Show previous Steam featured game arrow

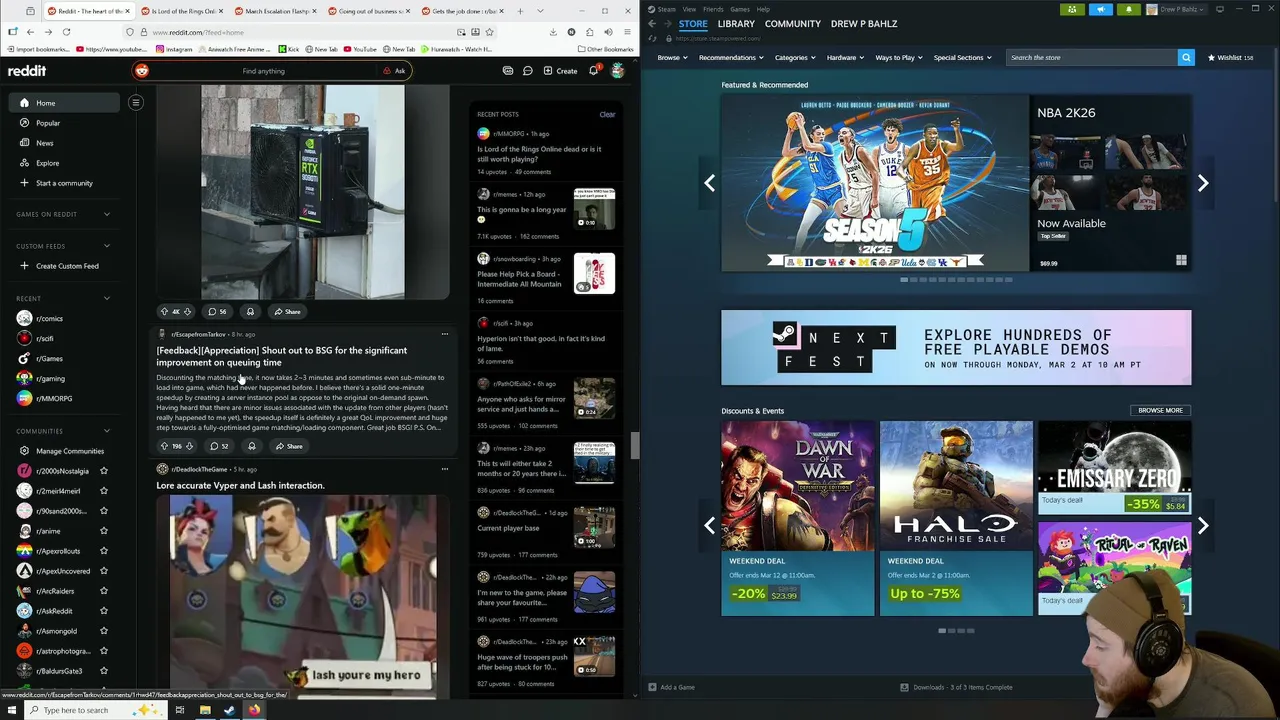click(709, 183)
